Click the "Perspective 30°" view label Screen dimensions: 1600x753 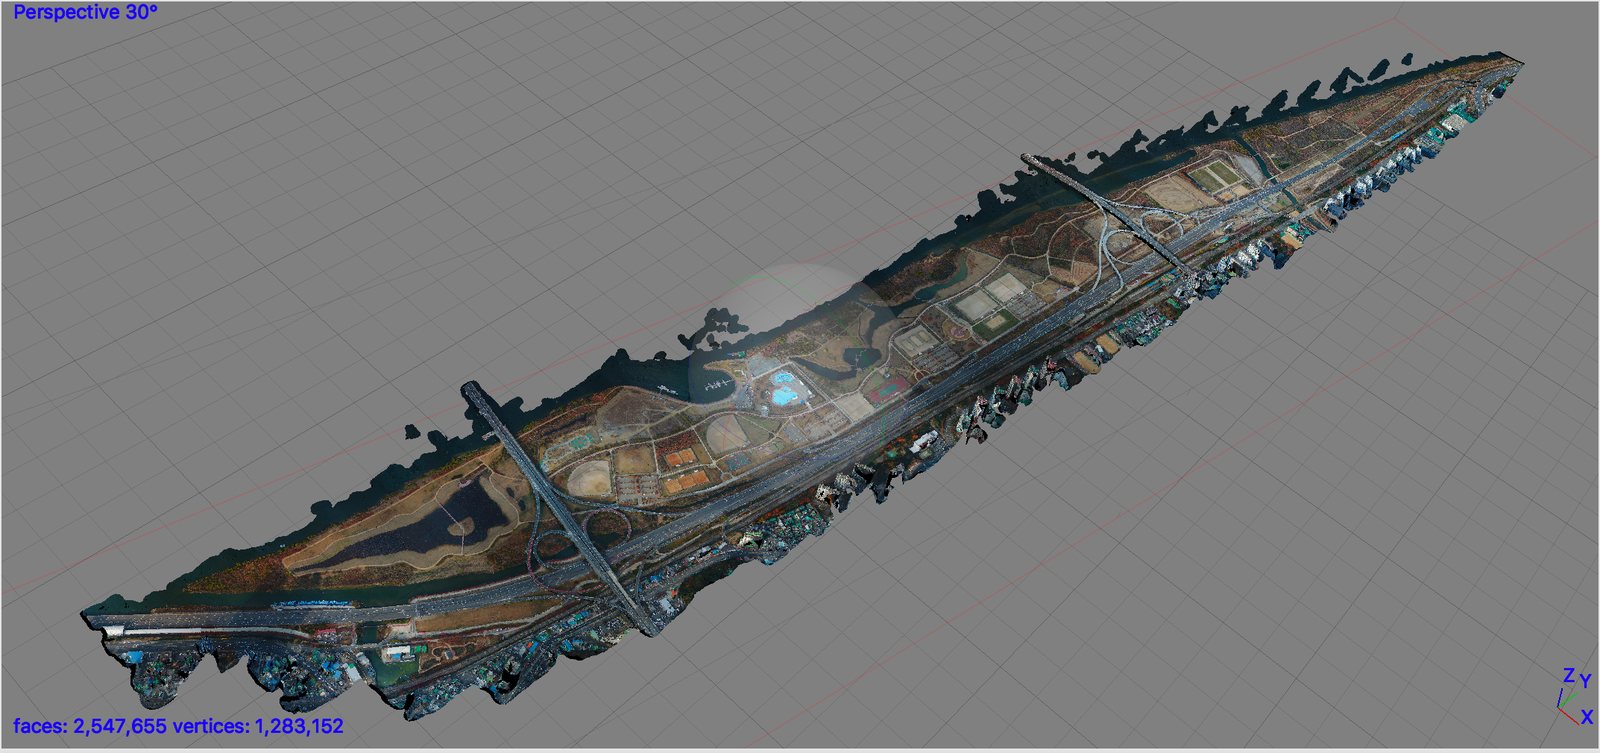(x=85, y=13)
